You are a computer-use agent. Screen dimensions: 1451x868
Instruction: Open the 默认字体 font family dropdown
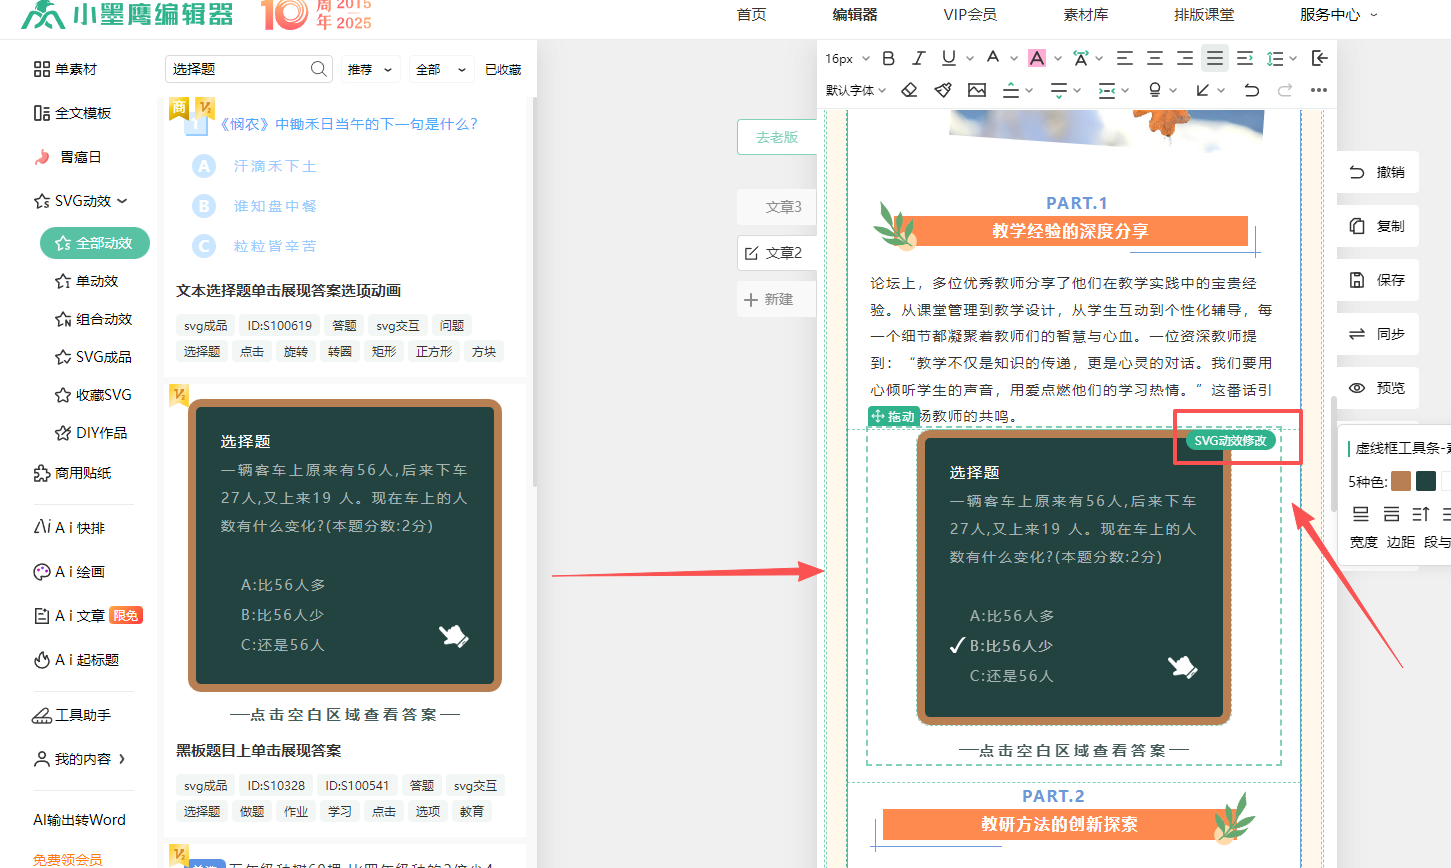(856, 90)
